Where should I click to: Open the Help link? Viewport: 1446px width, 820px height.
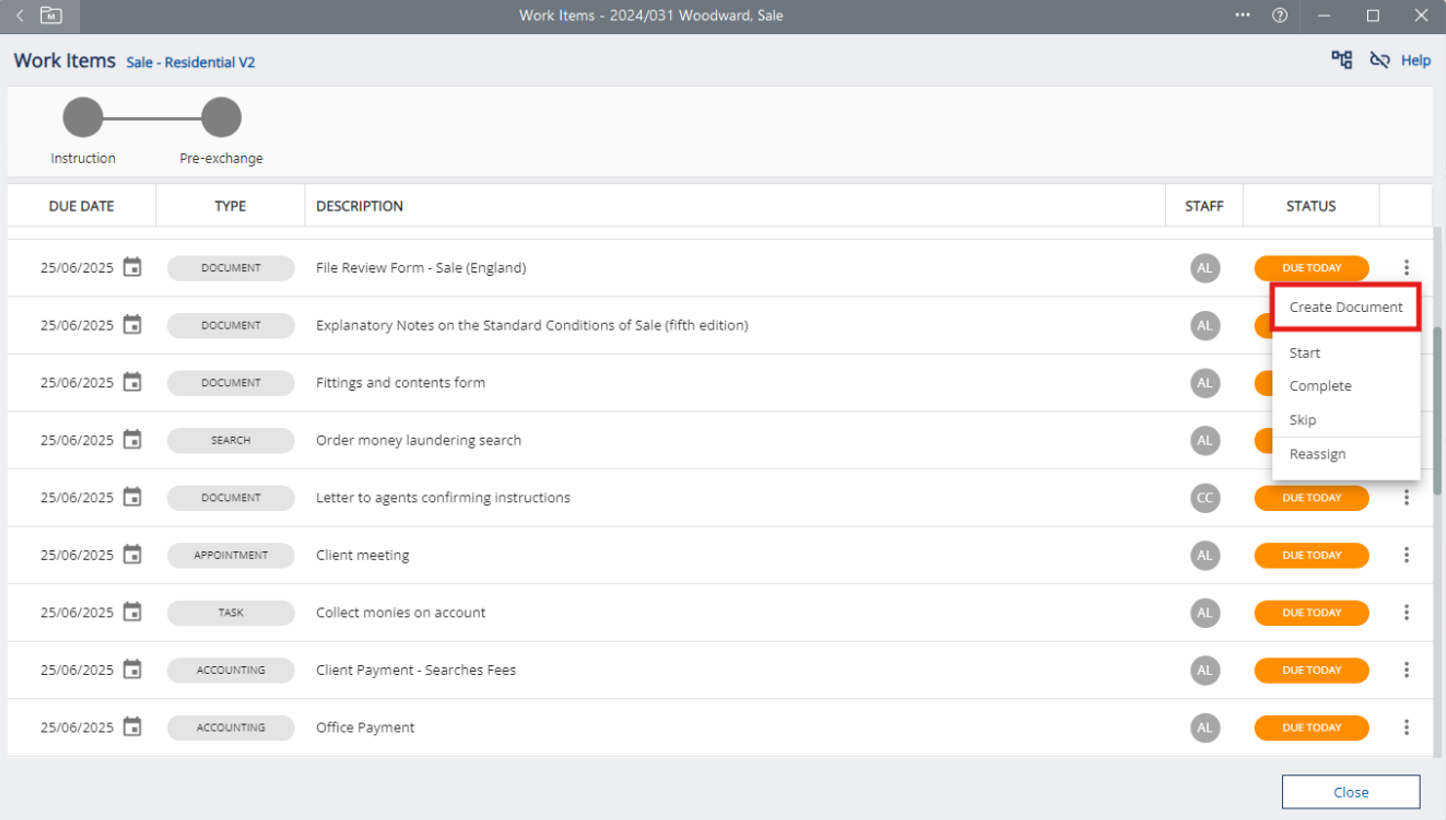coord(1415,61)
